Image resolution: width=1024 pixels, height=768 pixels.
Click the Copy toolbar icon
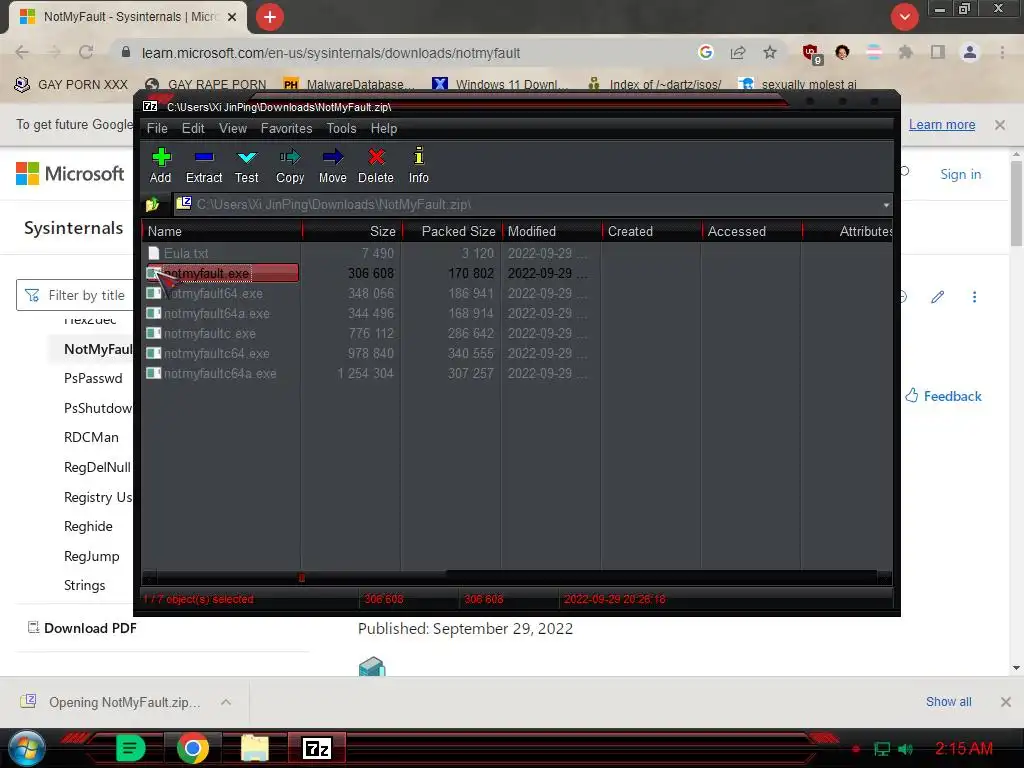(x=290, y=166)
